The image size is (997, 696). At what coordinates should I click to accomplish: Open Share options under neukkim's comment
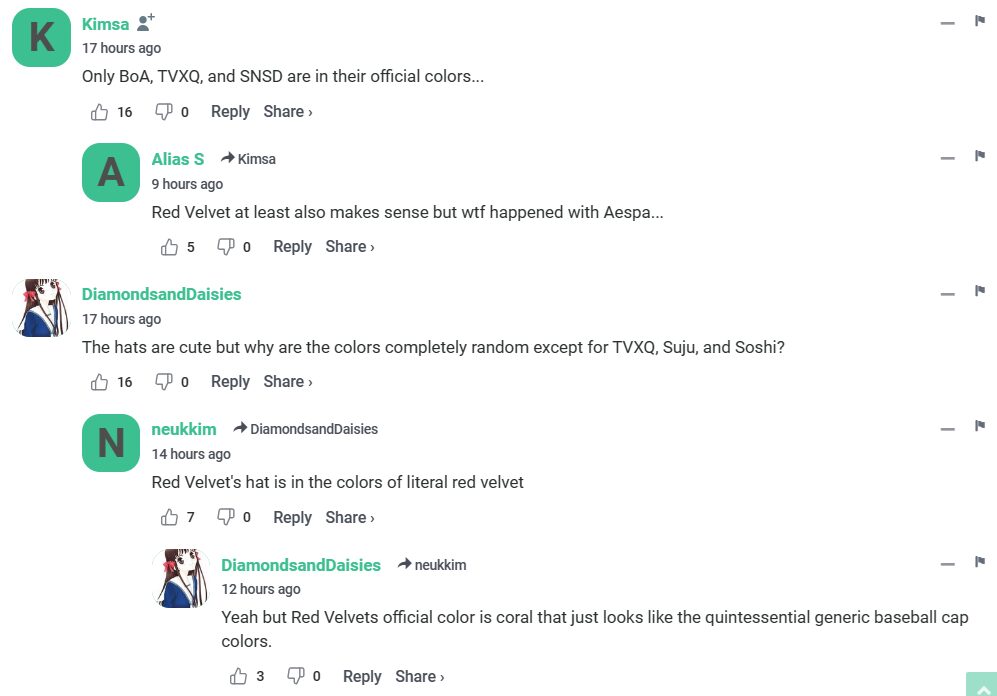350,517
